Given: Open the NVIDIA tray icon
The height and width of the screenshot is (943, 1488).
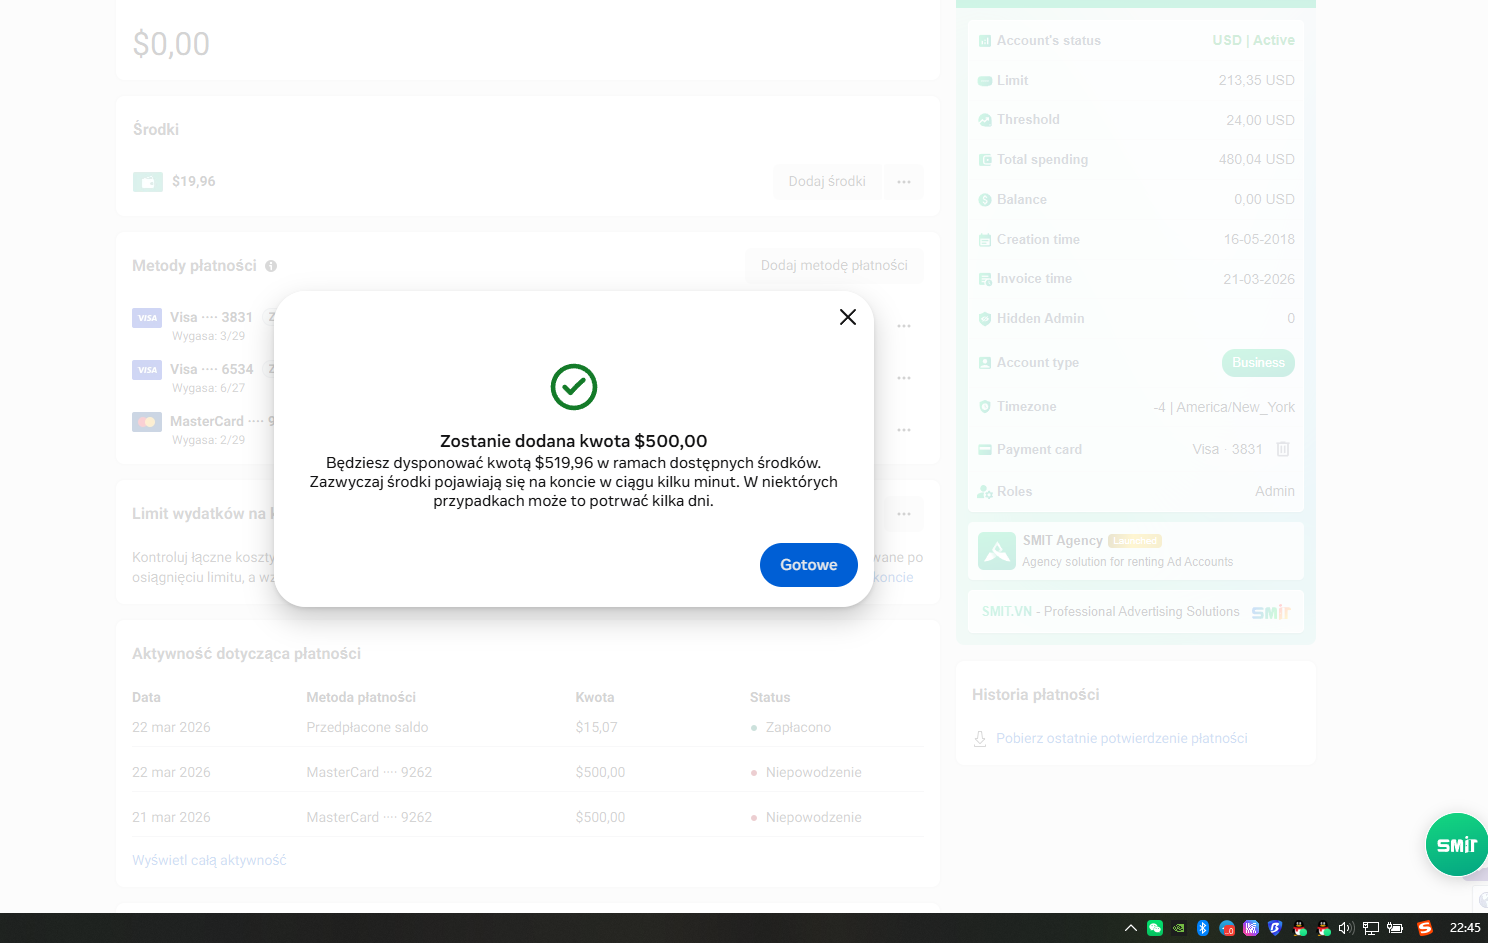Looking at the screenshot, I should pos(1179,928).
